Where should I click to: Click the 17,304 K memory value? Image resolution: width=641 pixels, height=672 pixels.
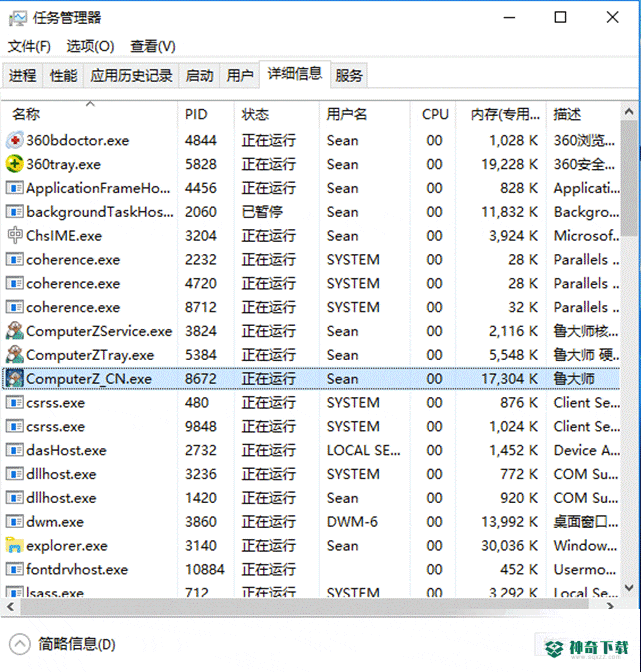tap(509, 378)
